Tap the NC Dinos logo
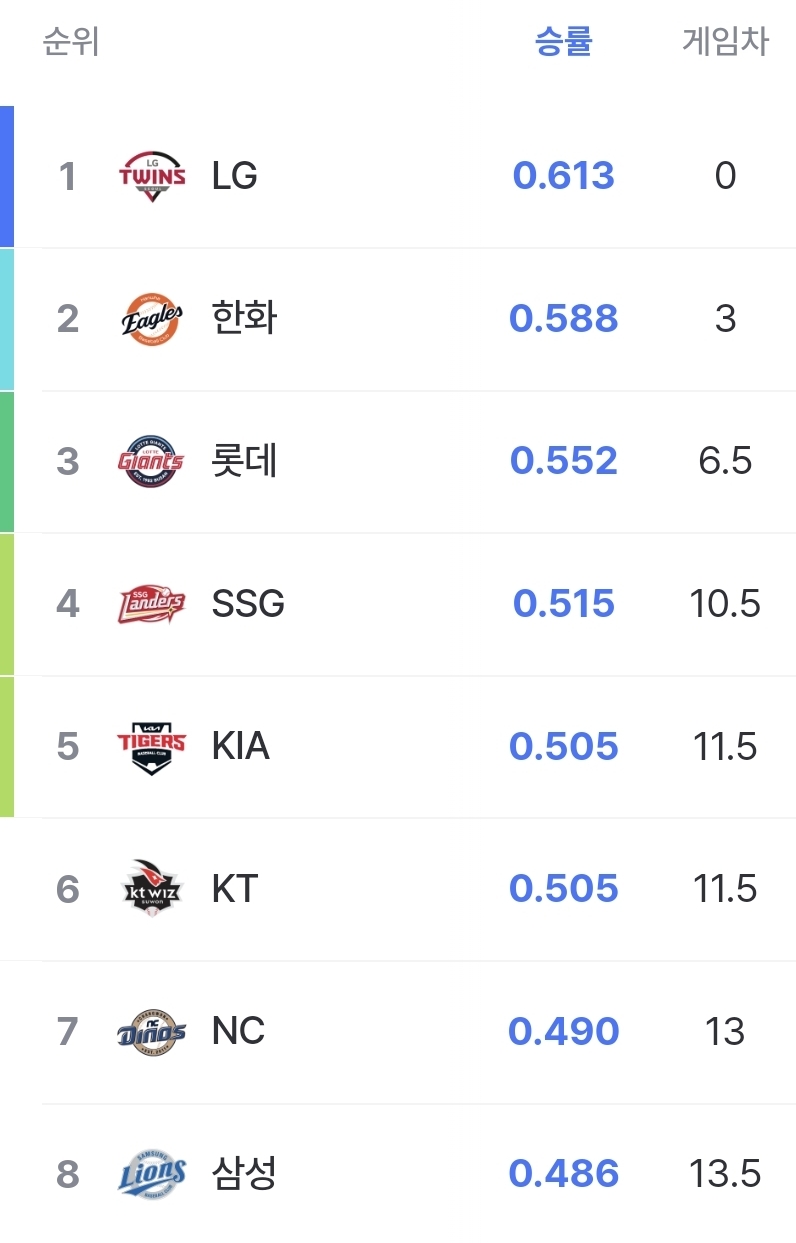Viewport: 796px width, 1243px height. click(152, 1032)
